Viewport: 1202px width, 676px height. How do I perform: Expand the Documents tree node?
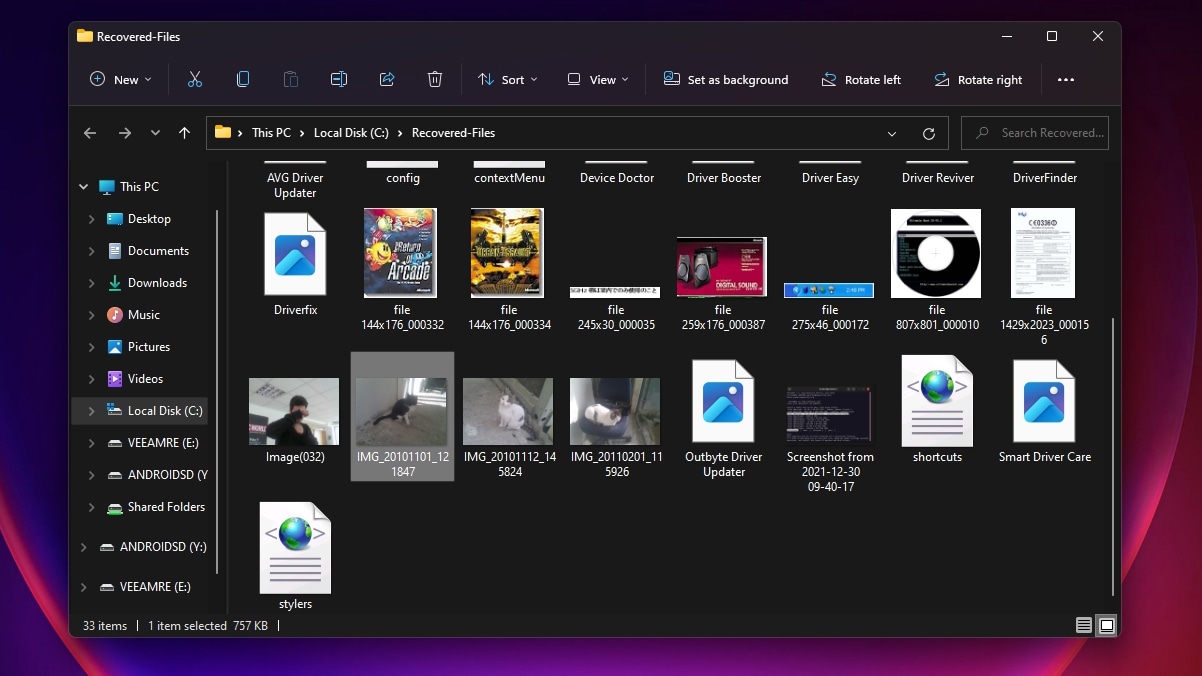tap(91, 251)
